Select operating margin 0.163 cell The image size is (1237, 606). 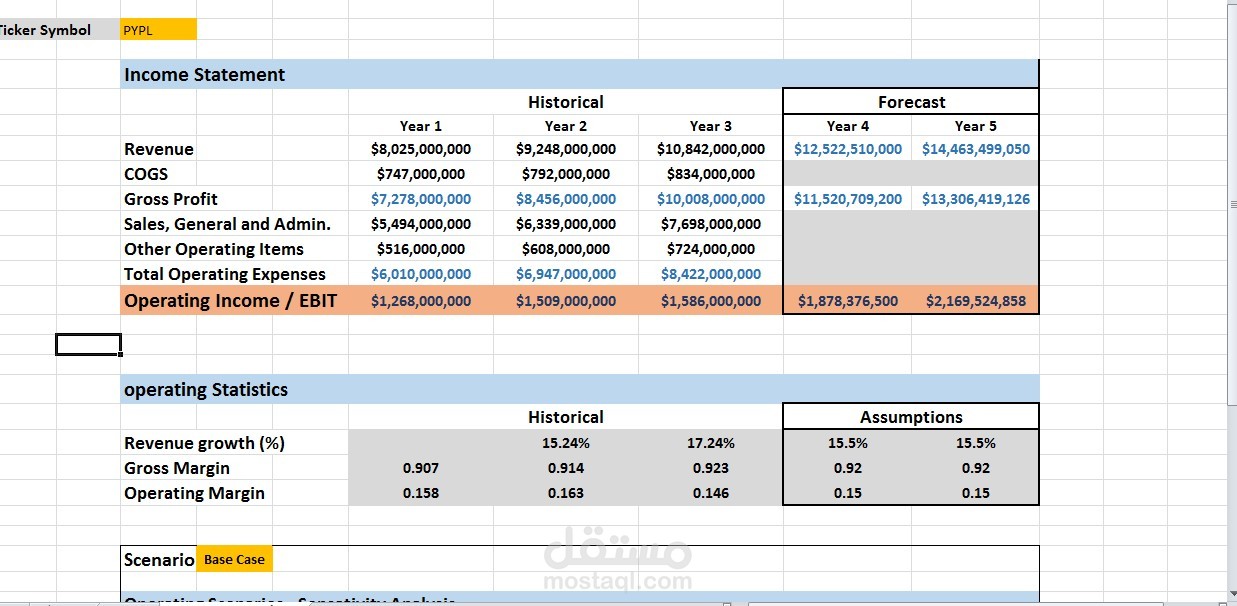tap(566, 493)
